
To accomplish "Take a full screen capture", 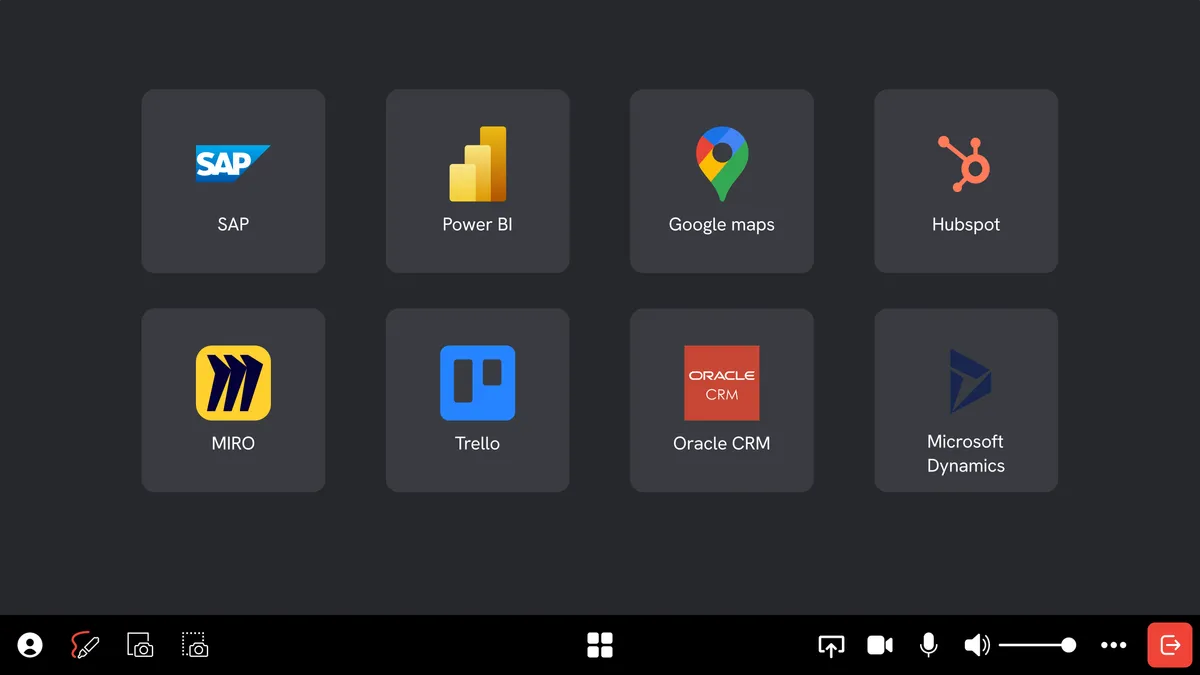I will pos(140,645).
